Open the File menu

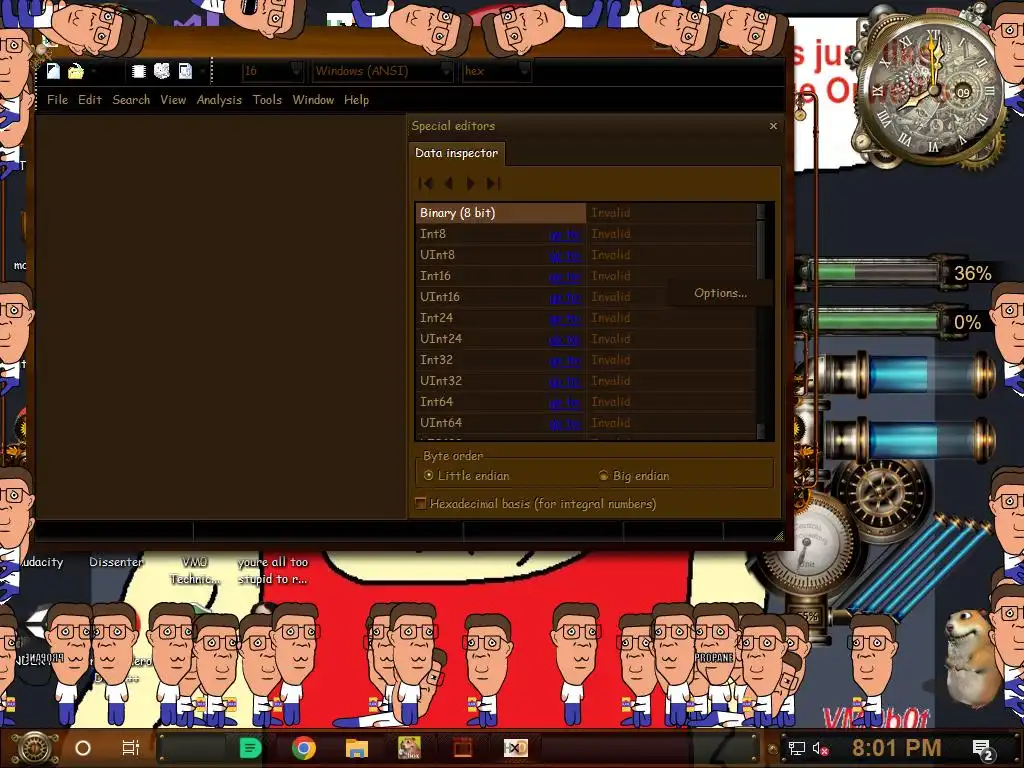click(x=57, y=100)
